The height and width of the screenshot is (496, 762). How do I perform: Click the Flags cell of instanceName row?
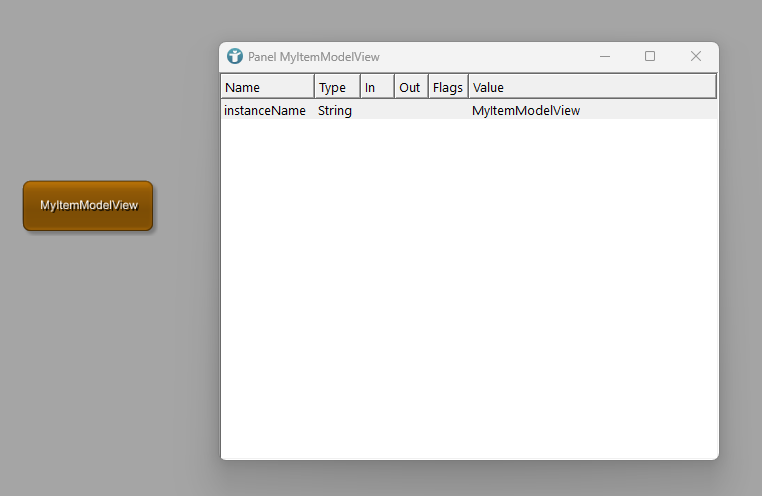coord(448,111)
